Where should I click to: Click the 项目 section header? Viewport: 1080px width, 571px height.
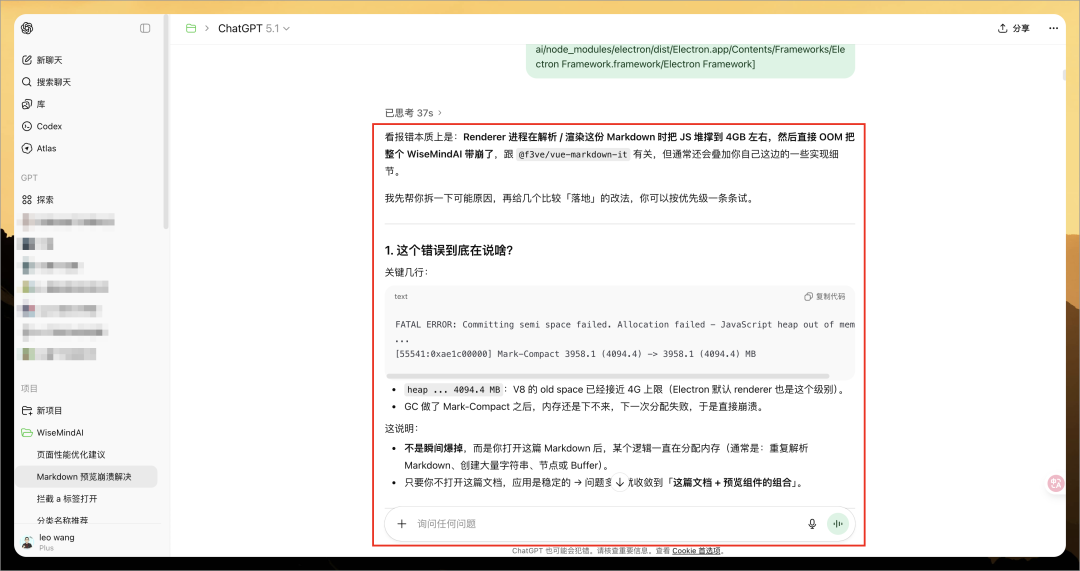coord(30,388)
